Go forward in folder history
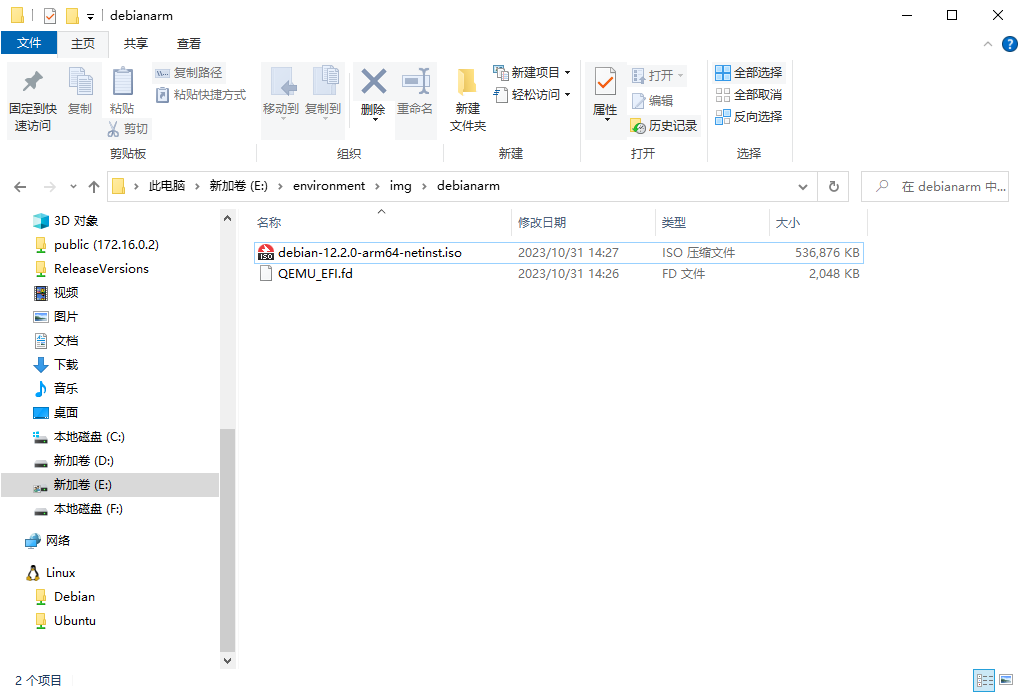 pyautogui.click(x=50, y=187)
